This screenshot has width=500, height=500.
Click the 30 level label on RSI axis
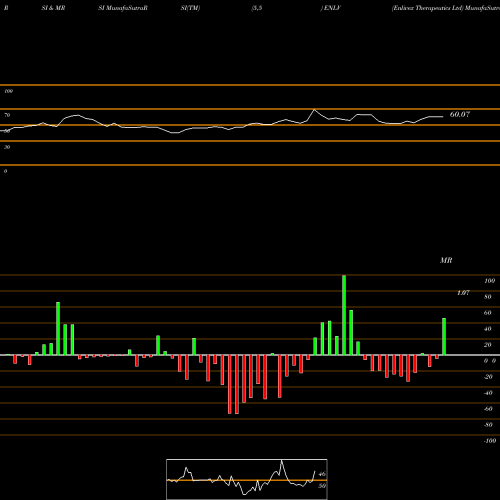[7, 147]
